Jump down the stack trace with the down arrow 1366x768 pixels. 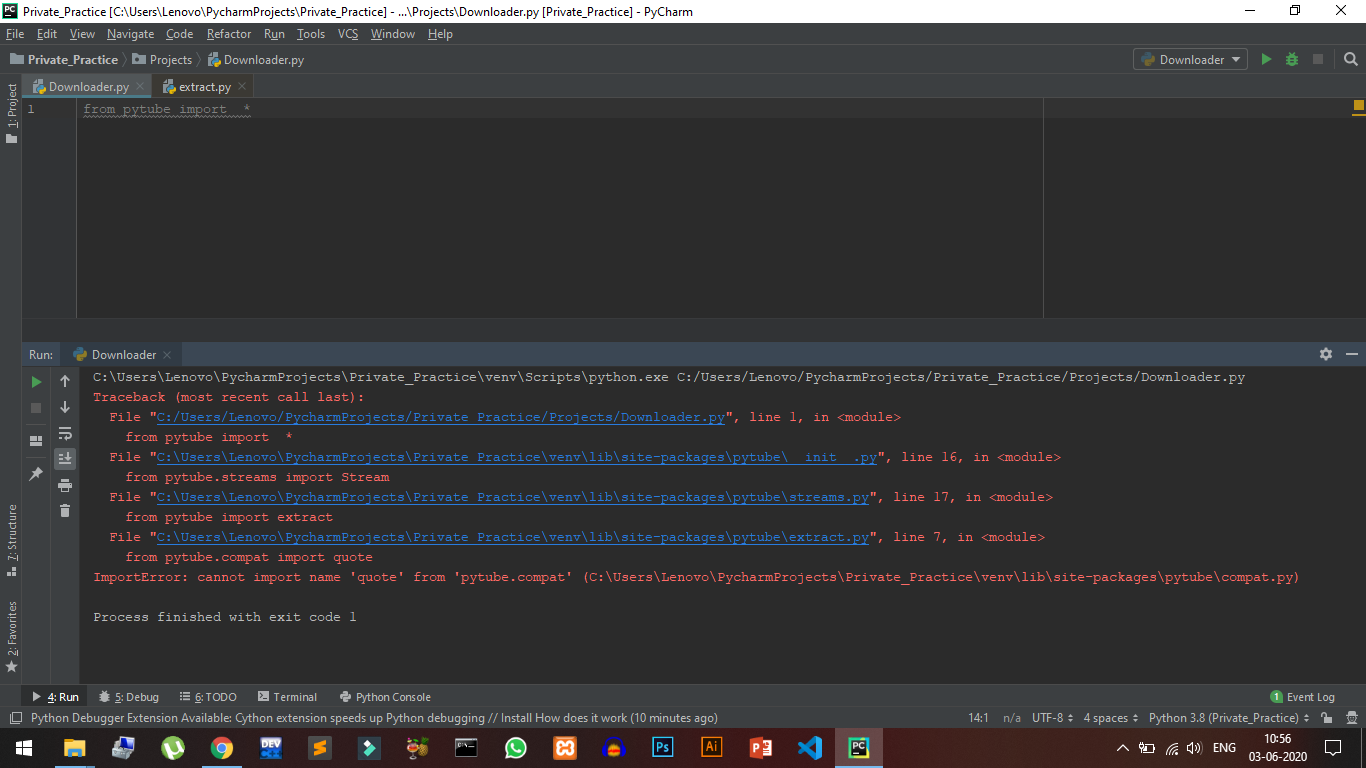click(64, 407)
